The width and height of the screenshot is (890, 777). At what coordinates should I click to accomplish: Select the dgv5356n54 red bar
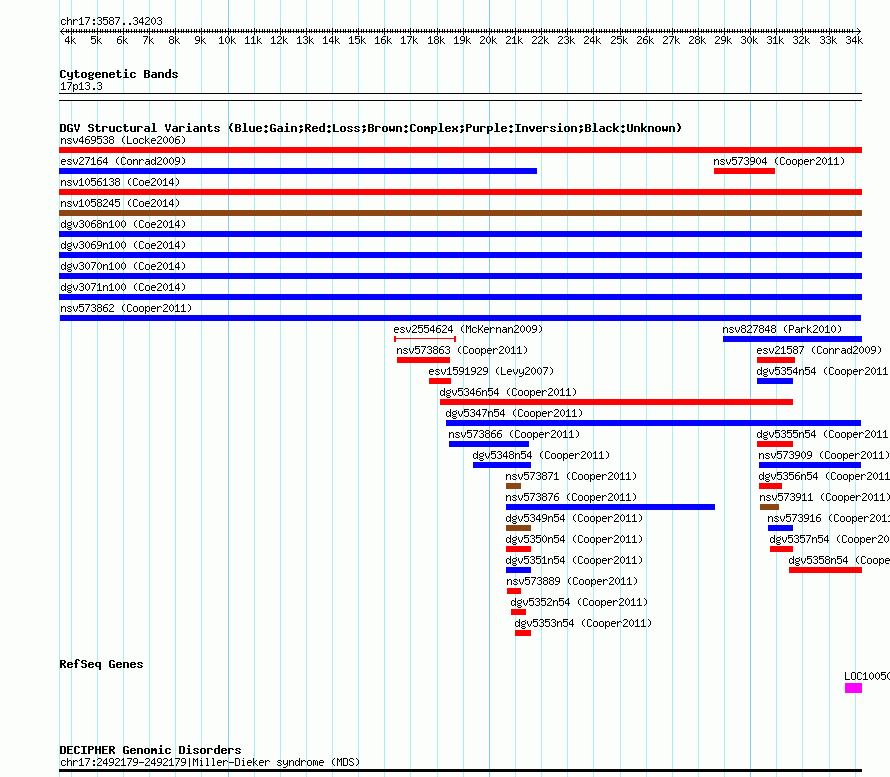(x=770, y=486)
